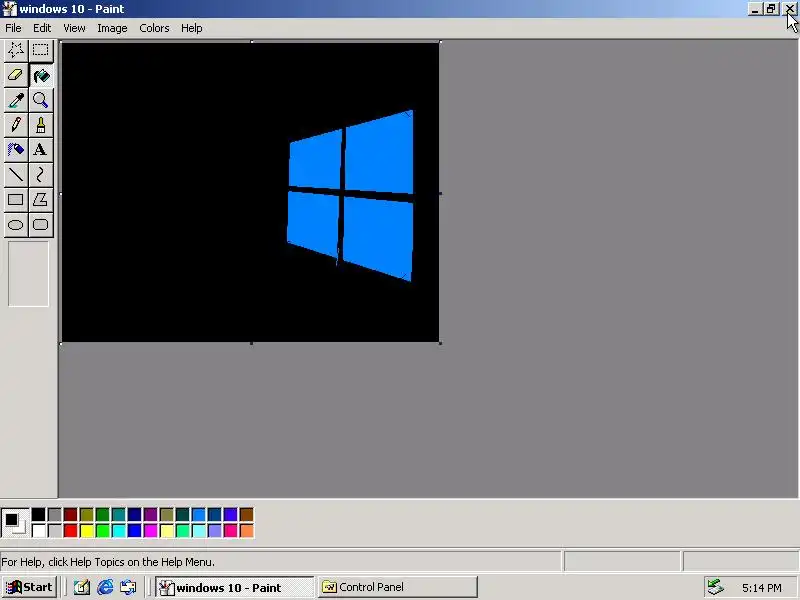The image size is (800, 600).
Task: Click the system tray icon beside the clock
Action: [x=715, y=587]
